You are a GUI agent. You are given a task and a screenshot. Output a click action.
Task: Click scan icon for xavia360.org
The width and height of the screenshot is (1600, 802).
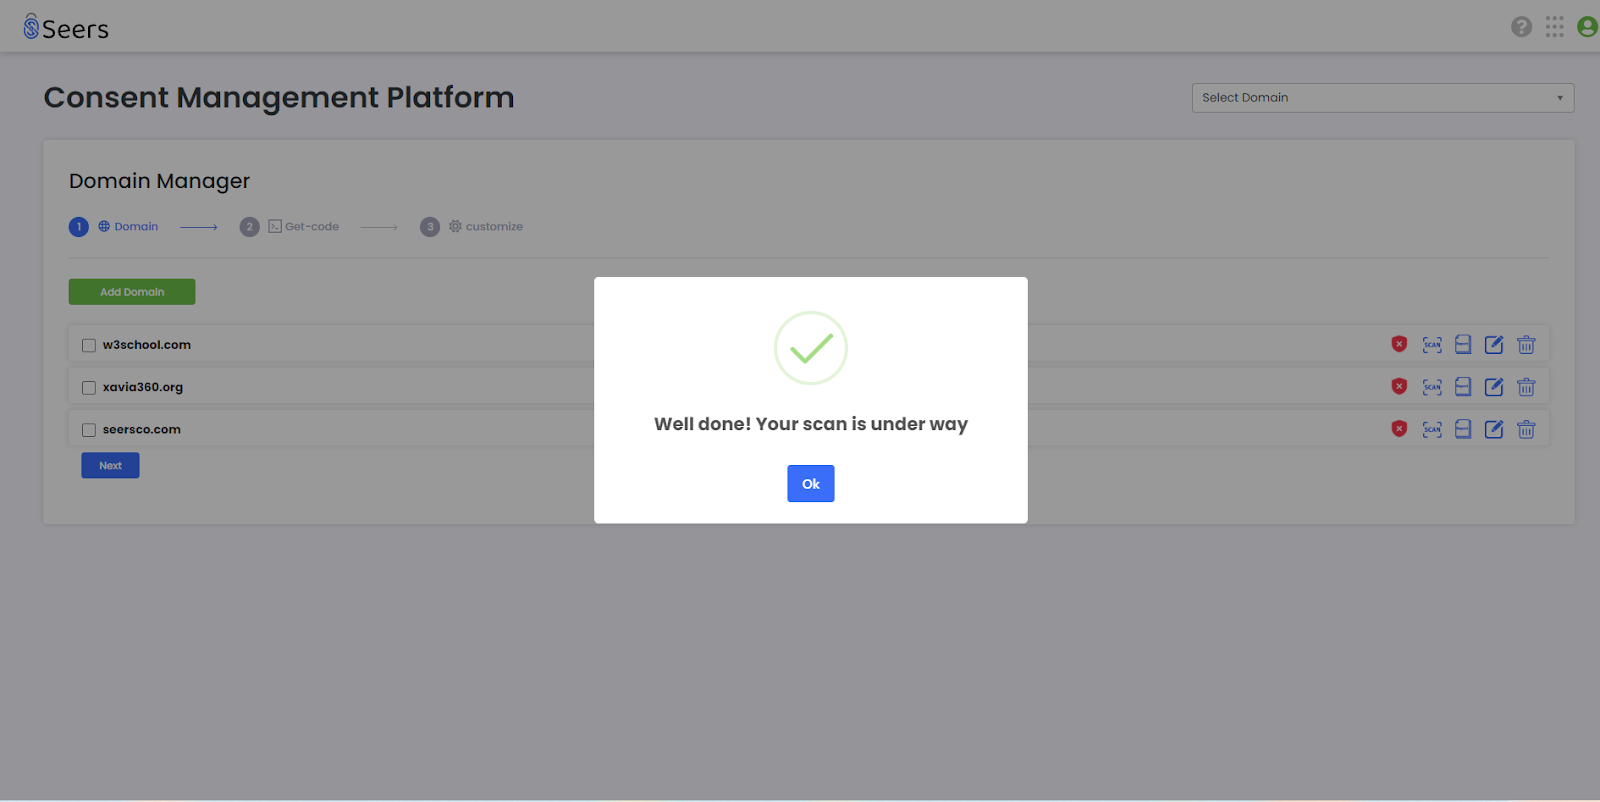tap(1432, 387)
